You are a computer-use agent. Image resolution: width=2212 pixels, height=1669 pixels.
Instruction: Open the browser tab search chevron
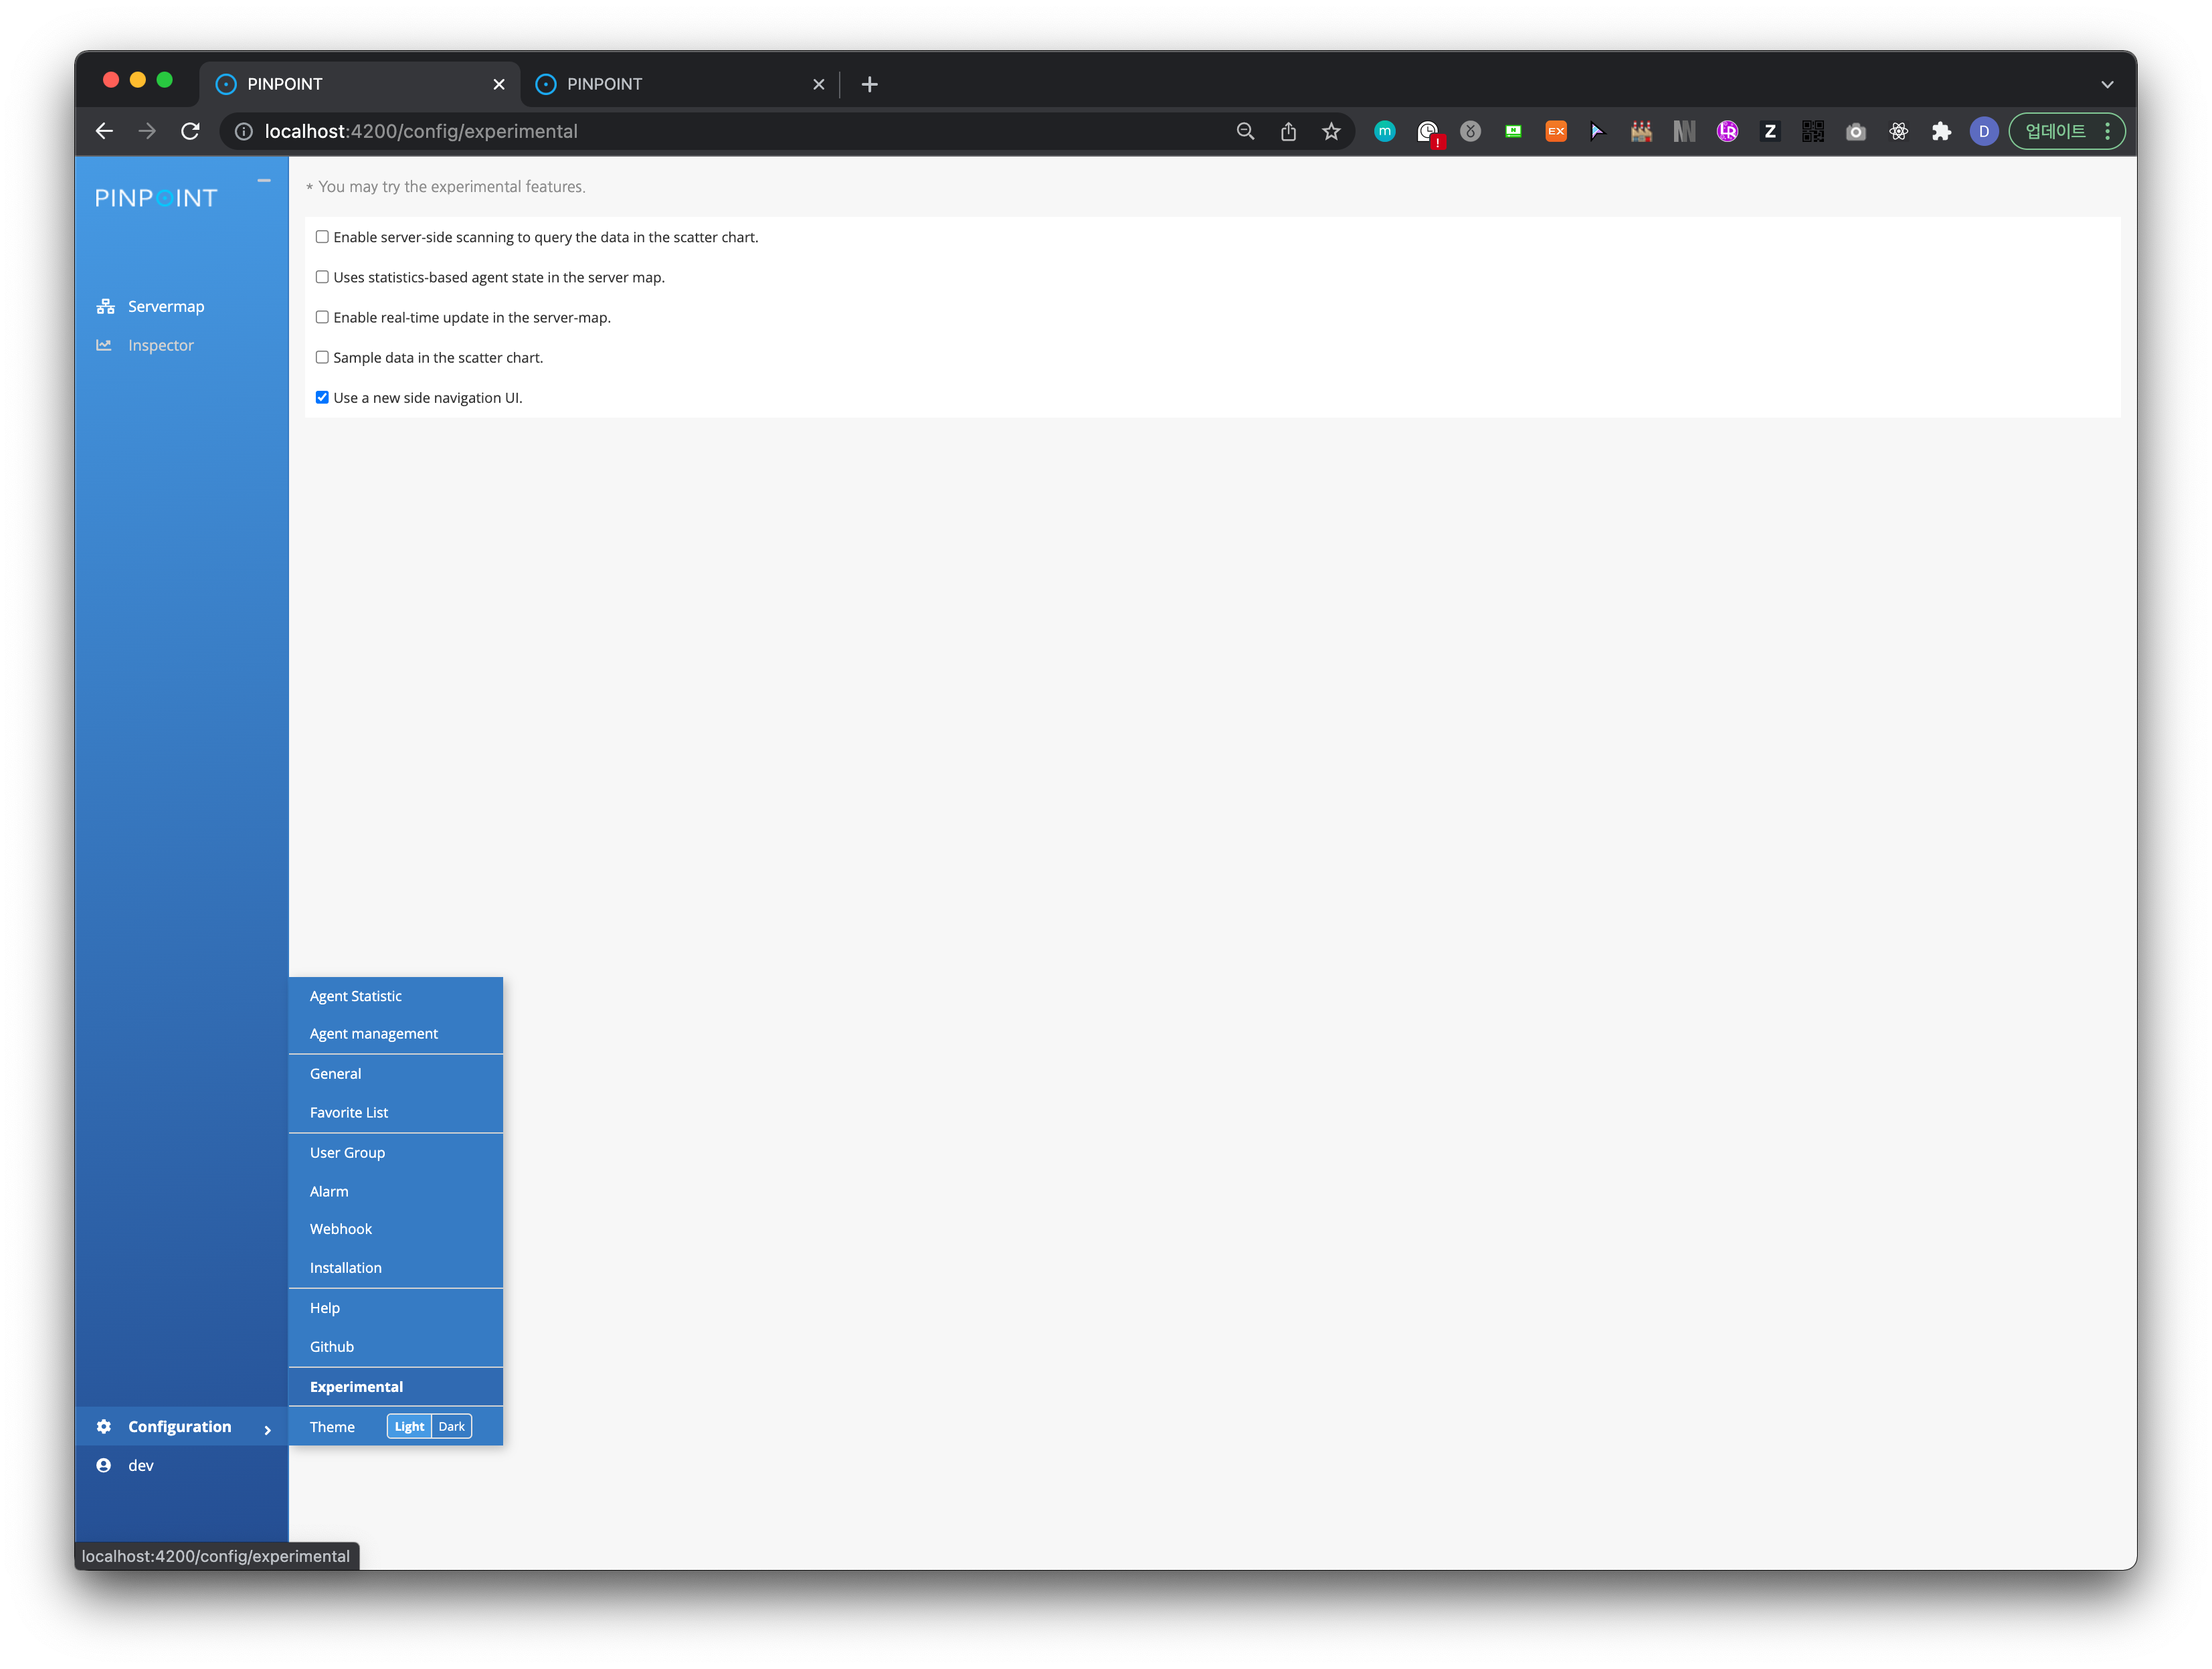pyautogui.click(x=2106, y=84)
